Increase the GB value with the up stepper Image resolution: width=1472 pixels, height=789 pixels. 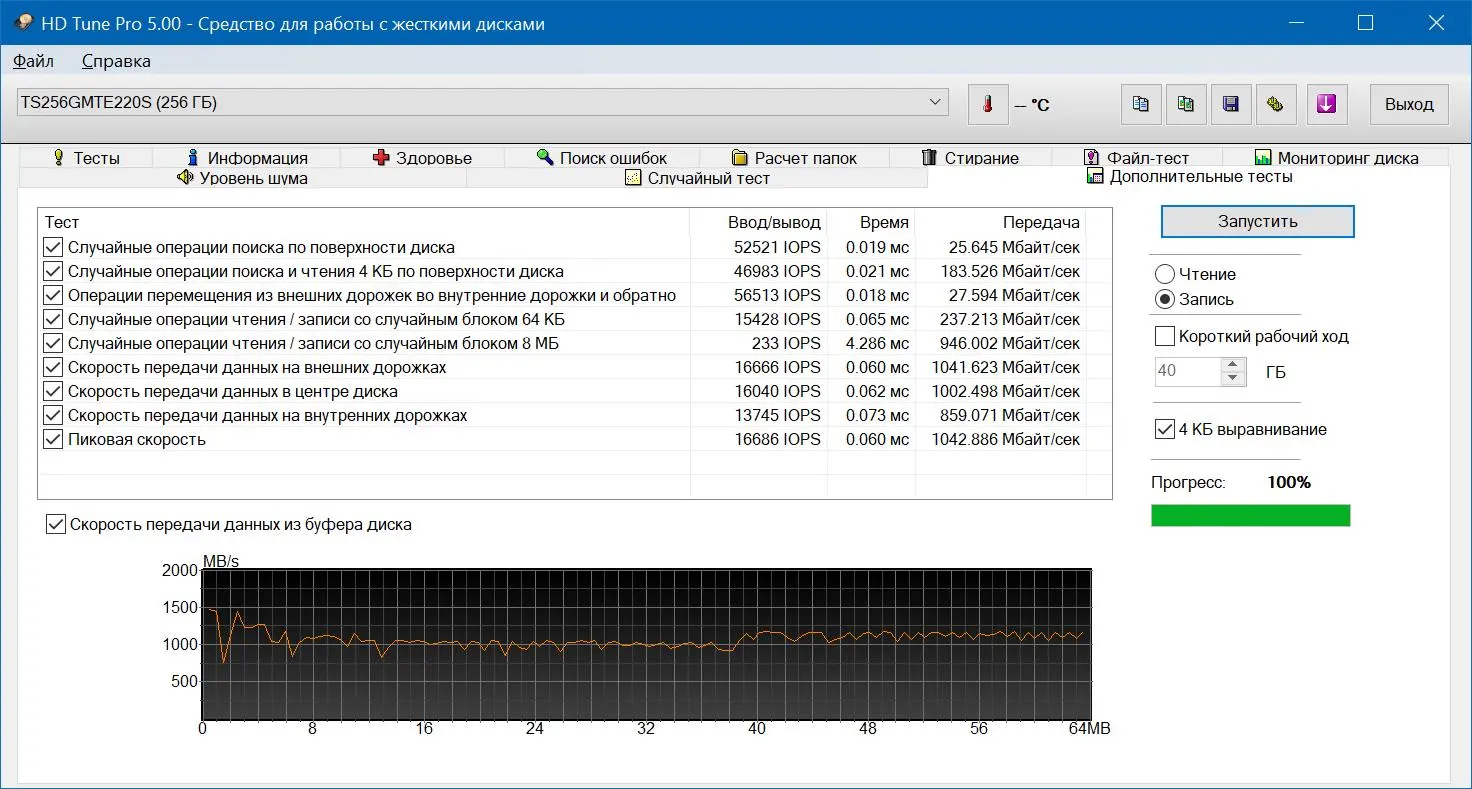point(1234,364)
